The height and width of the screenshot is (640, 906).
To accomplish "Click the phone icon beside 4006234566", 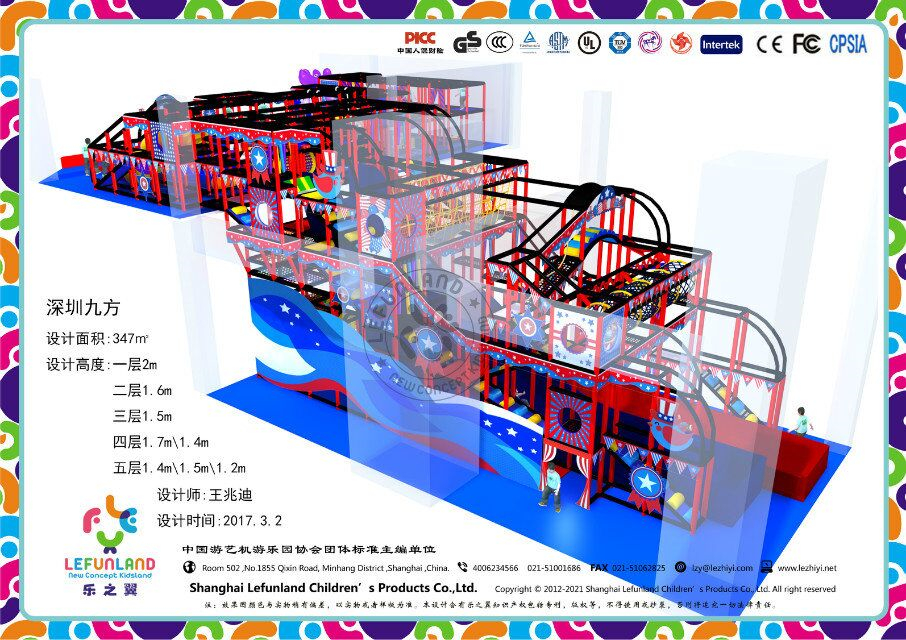I will [x=462, y=567].
